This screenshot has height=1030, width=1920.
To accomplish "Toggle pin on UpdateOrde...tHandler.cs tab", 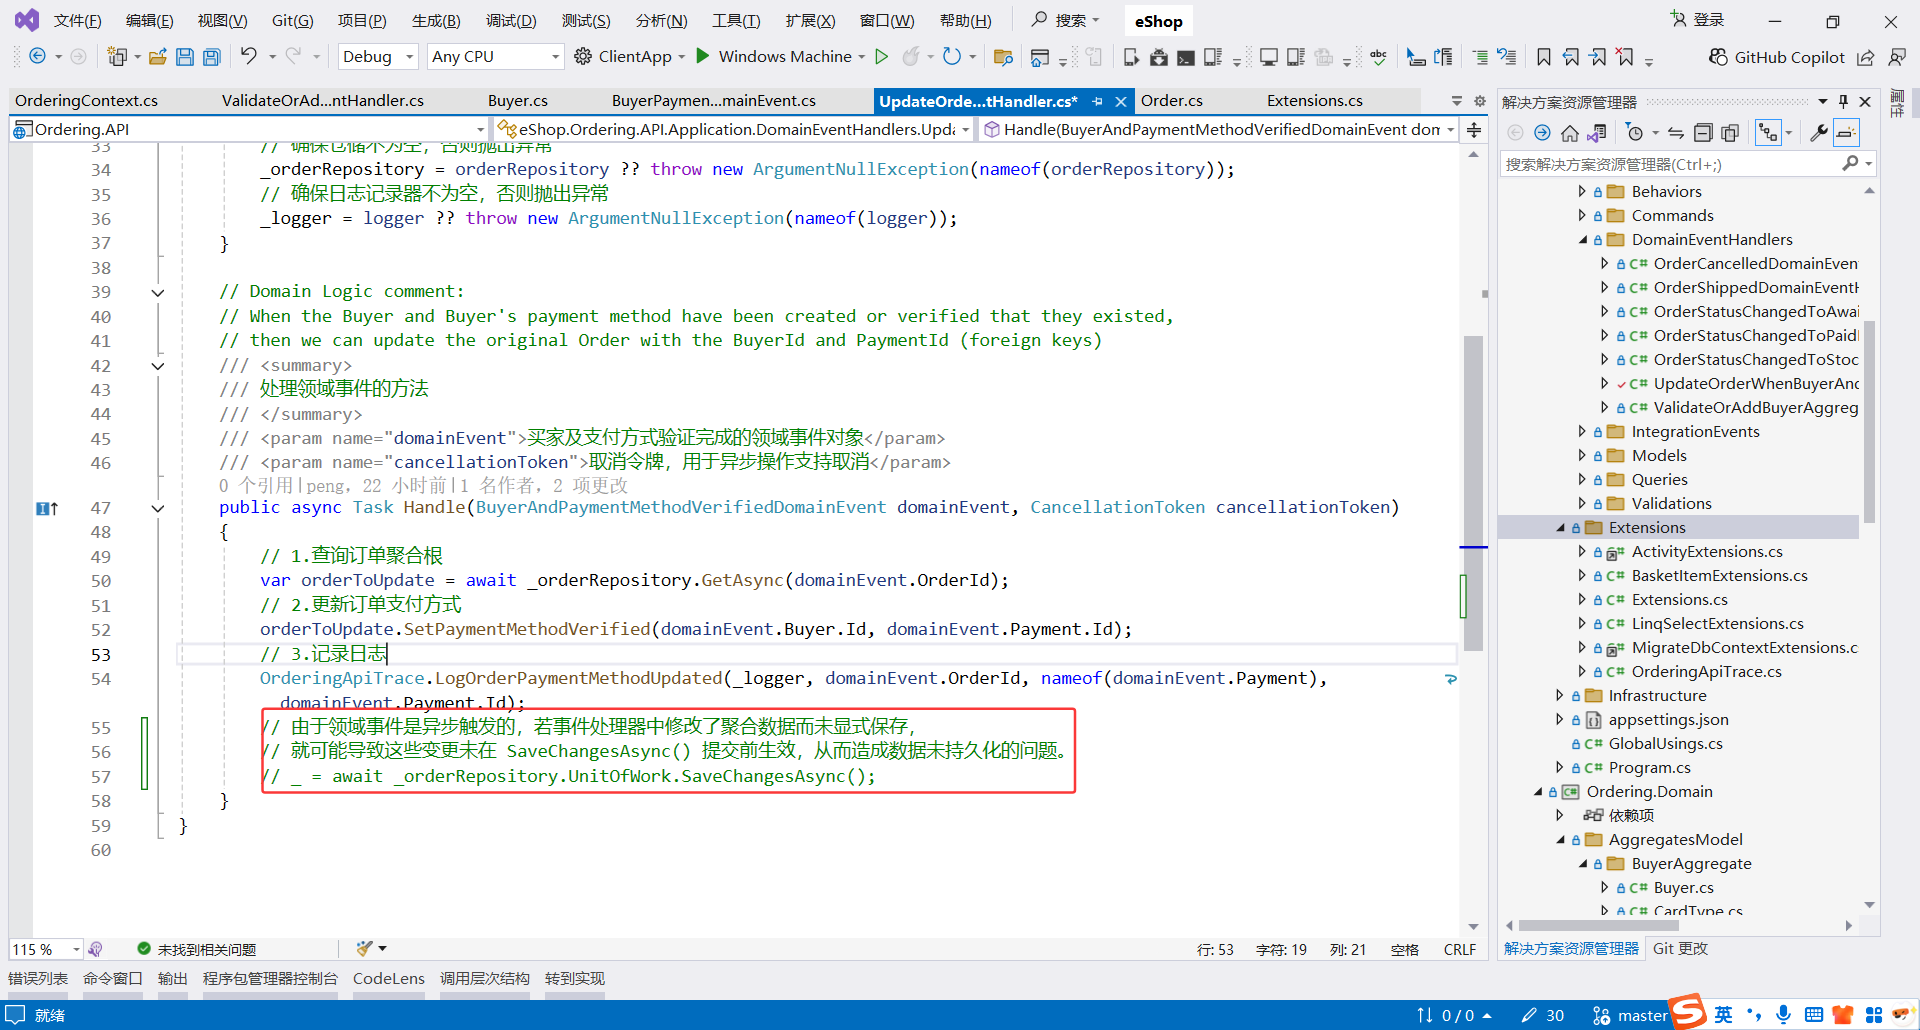I will (x=1098, y=101).
